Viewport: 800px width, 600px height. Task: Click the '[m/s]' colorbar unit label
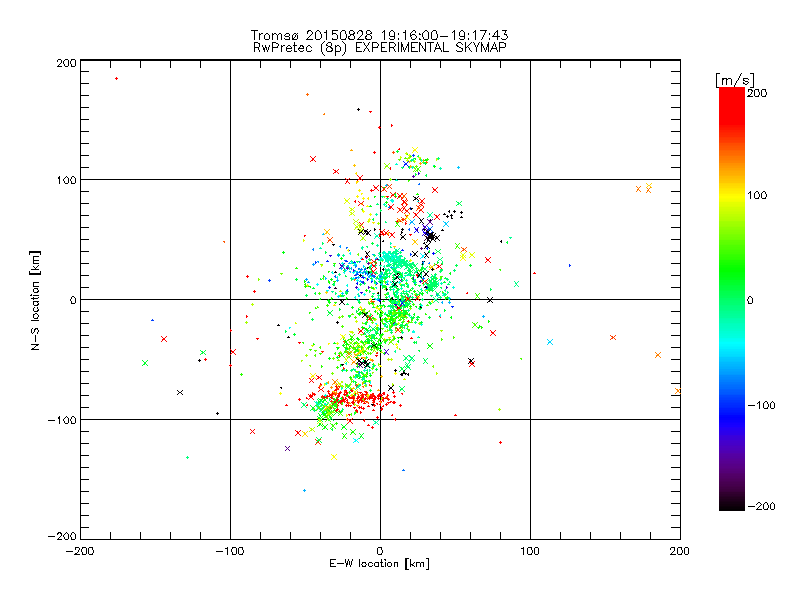click(735, 80)
